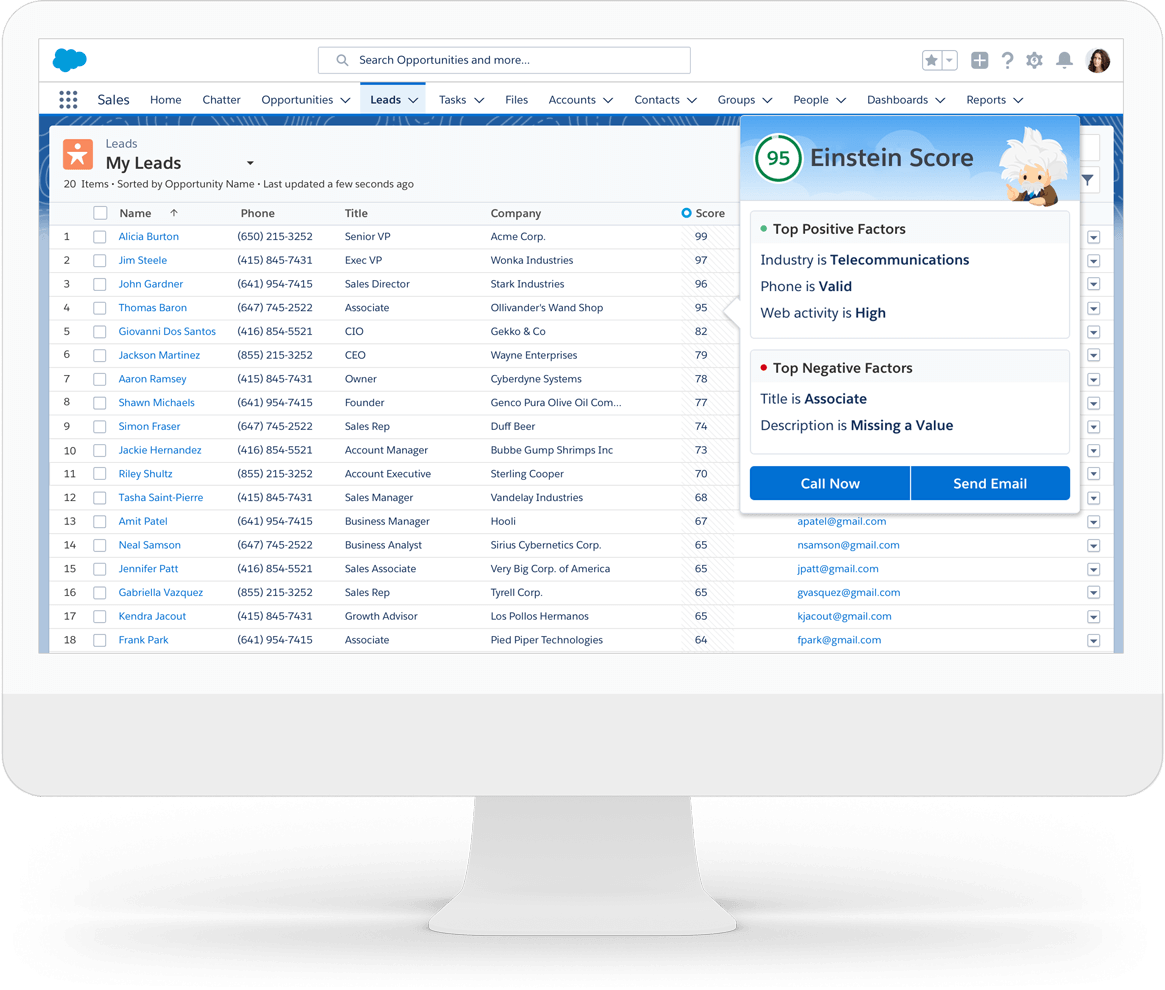
Task: Check the box for Alicia Burton
Action: click(100, 237)
